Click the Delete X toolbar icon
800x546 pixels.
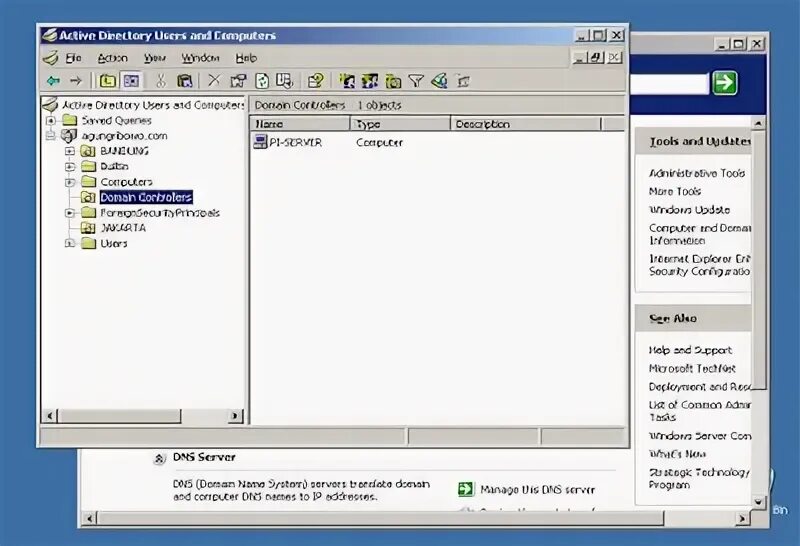coord(214,81)
